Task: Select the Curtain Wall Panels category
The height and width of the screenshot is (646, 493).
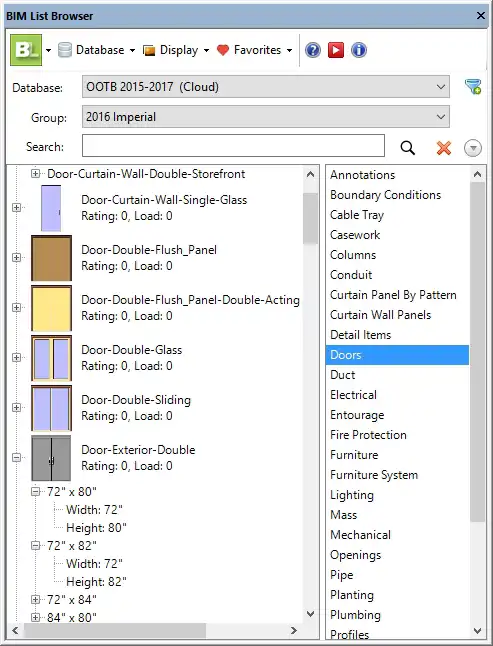Action: [397, 315]
